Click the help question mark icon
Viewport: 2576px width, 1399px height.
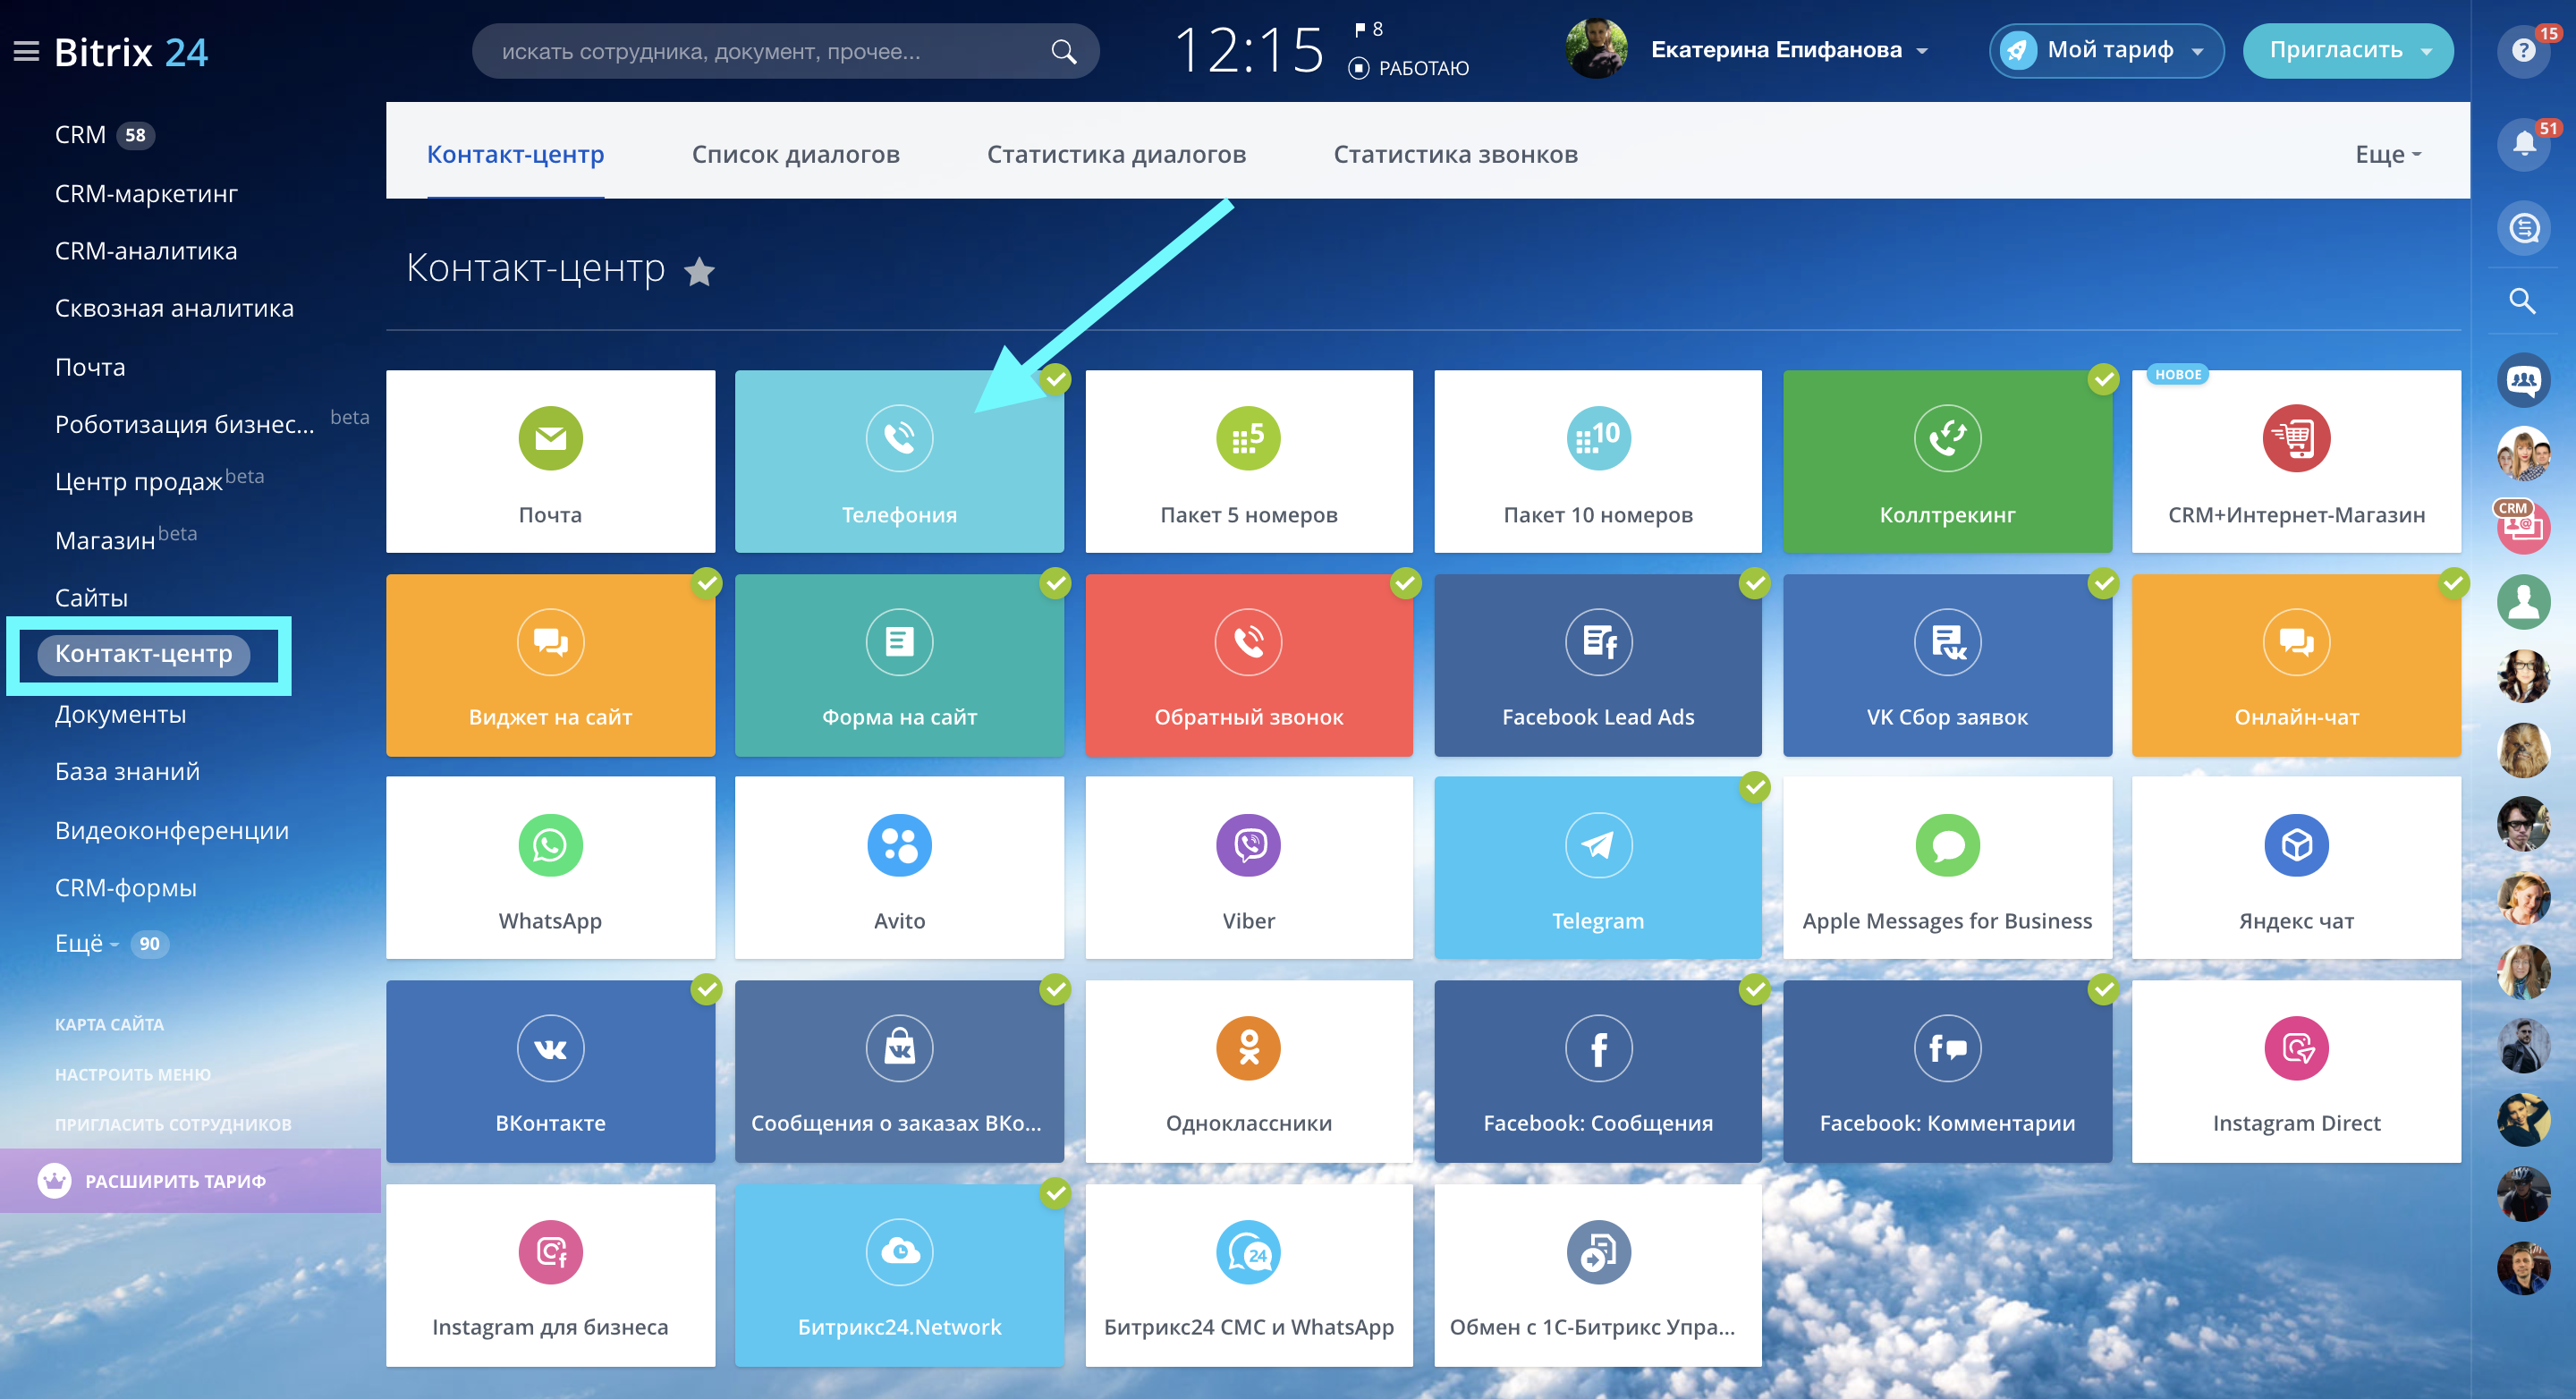point(2523,51)
